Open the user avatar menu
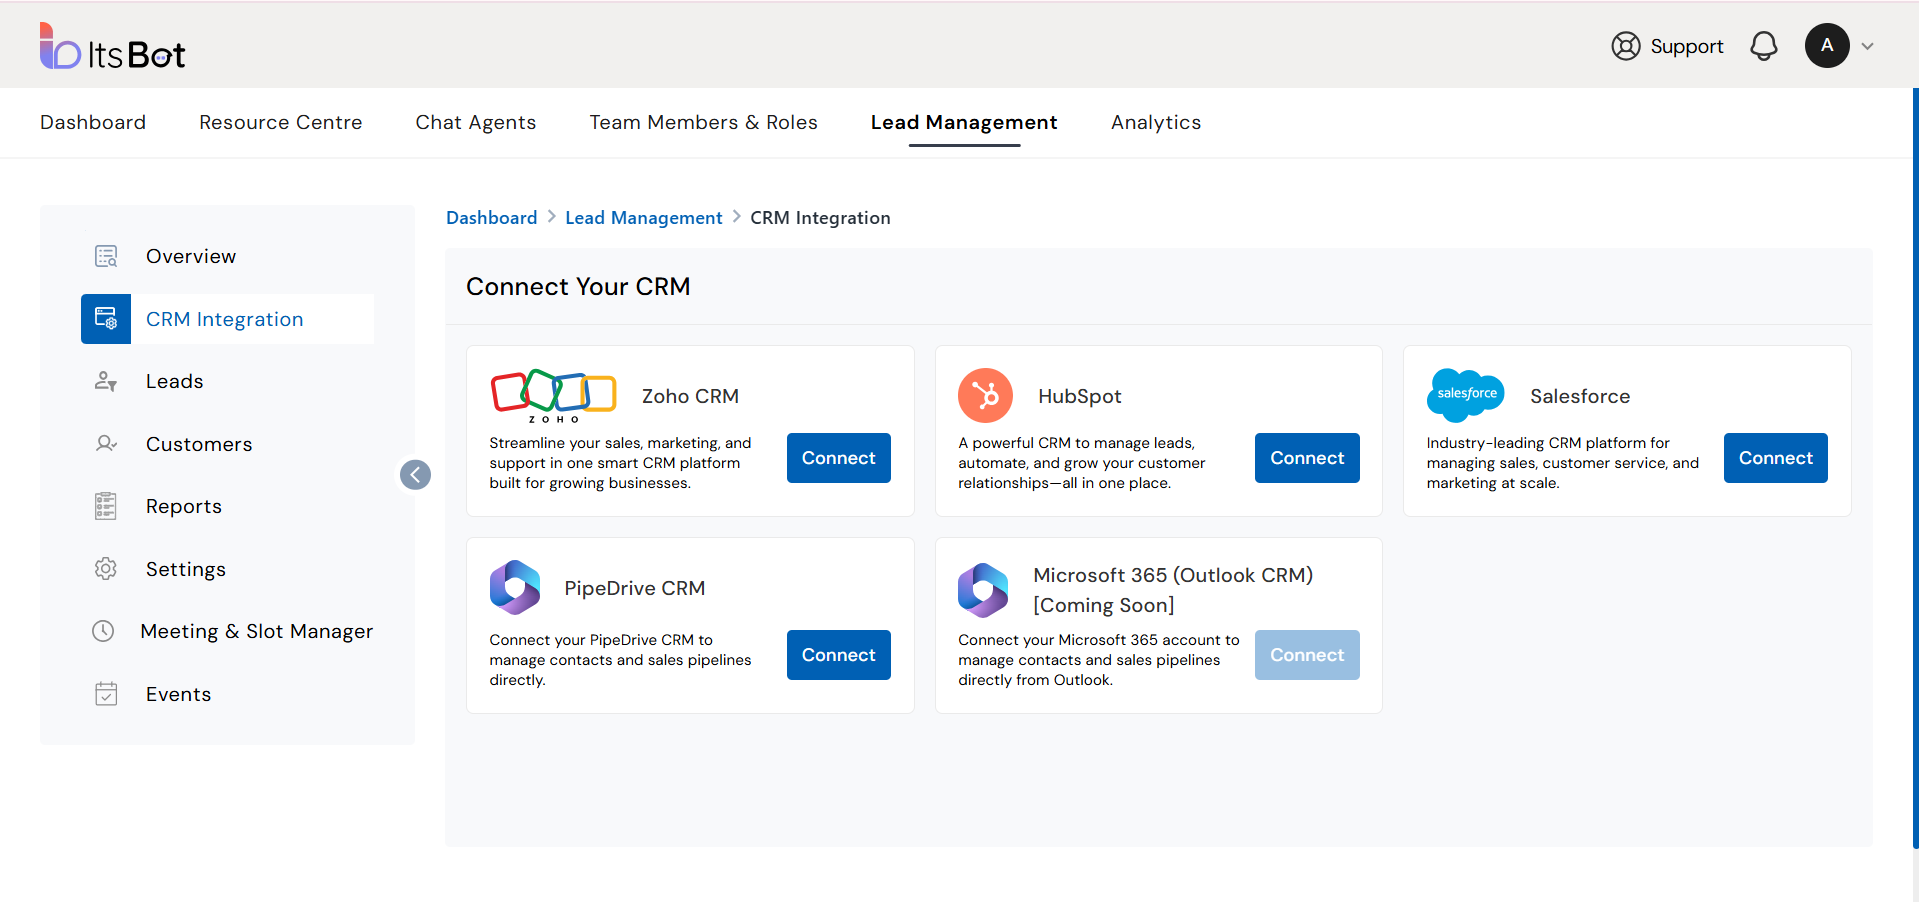 (1826, 46)
